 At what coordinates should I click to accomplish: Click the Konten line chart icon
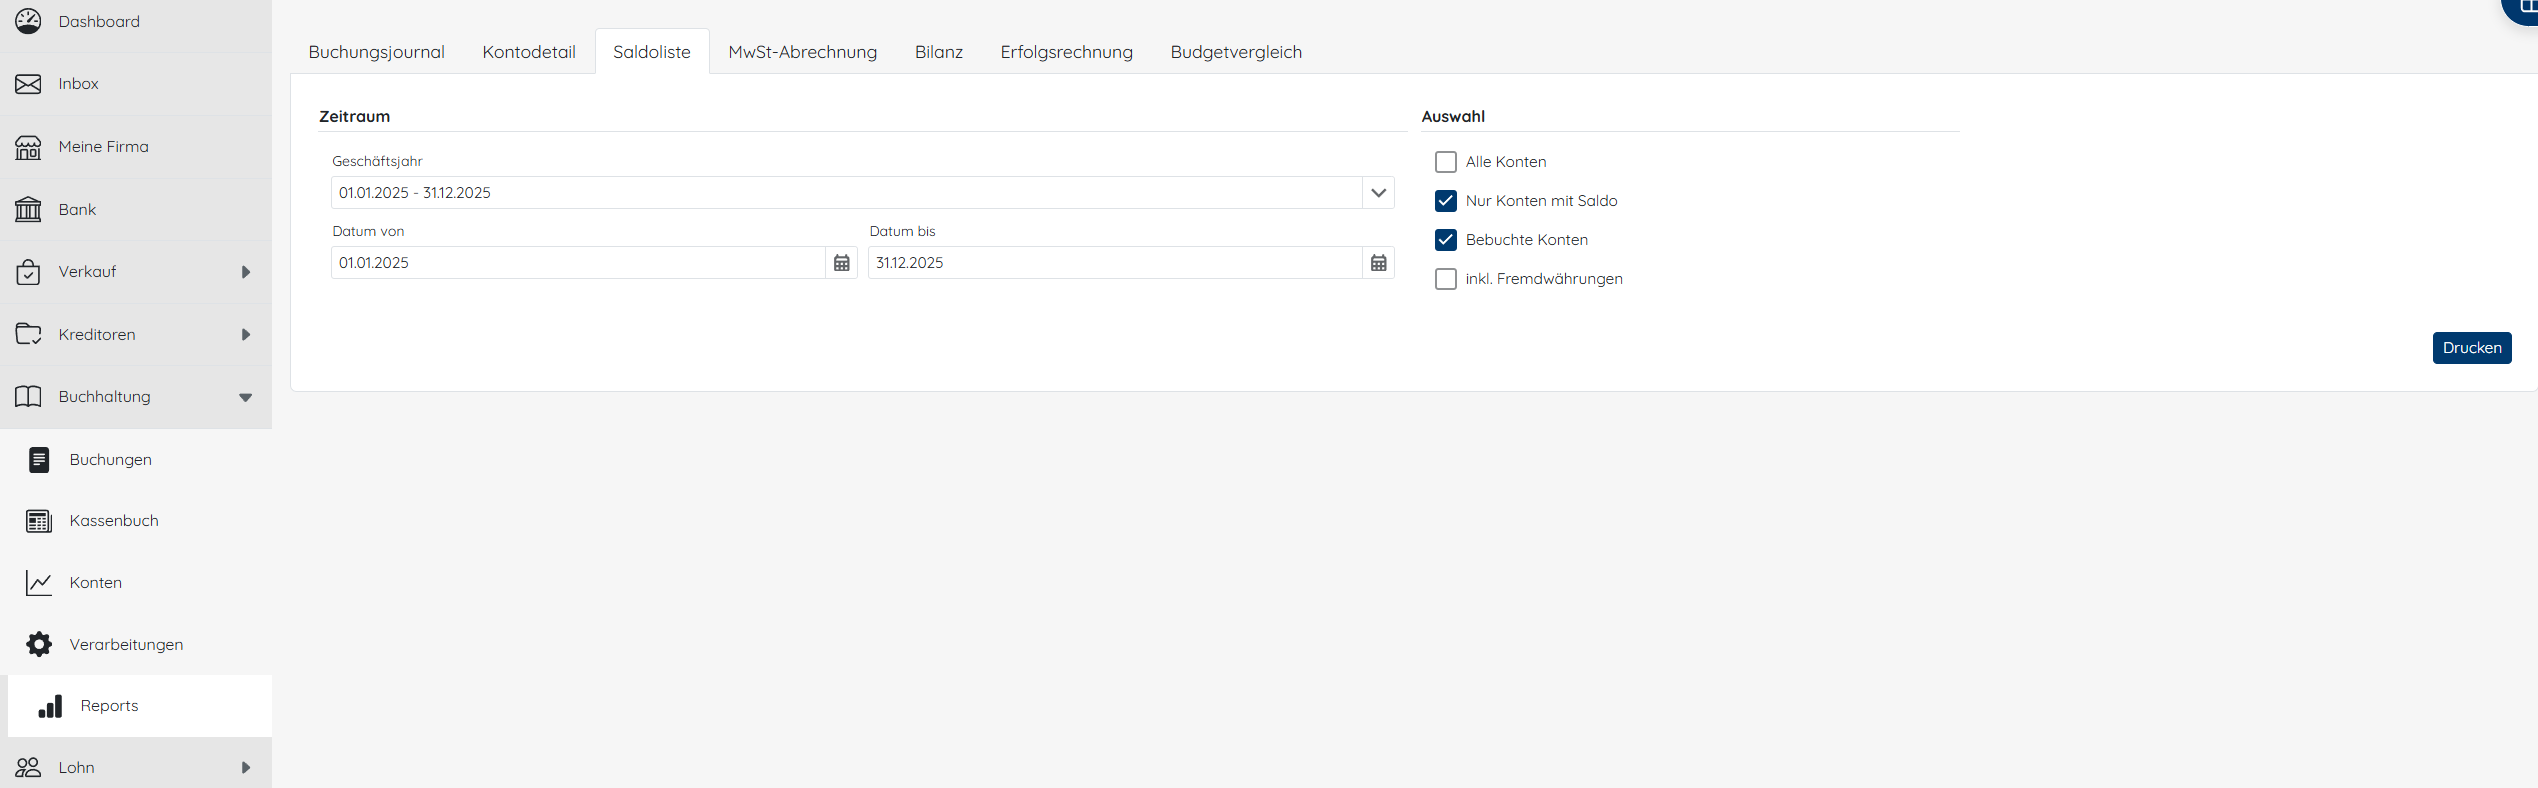[39, 583]
